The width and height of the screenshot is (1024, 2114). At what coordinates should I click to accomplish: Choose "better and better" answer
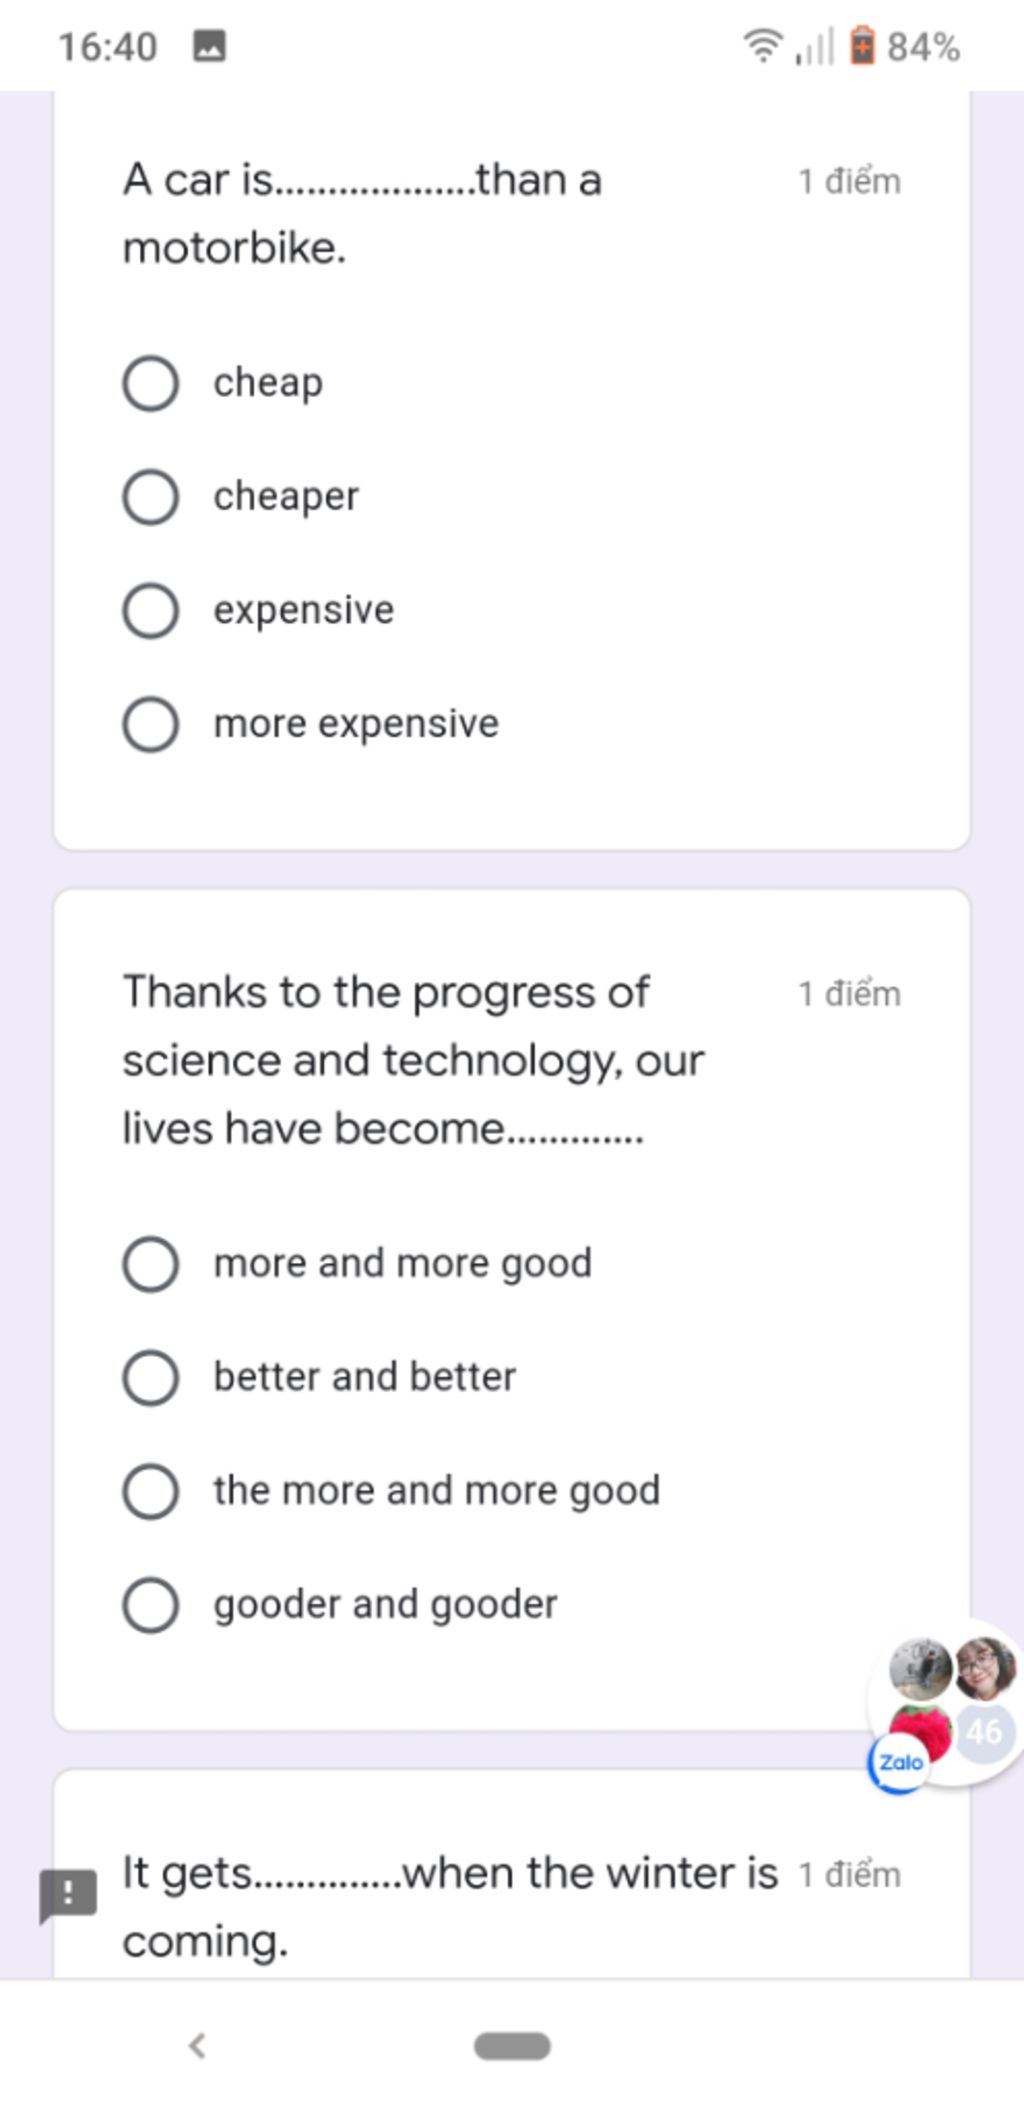[151, 1377]
